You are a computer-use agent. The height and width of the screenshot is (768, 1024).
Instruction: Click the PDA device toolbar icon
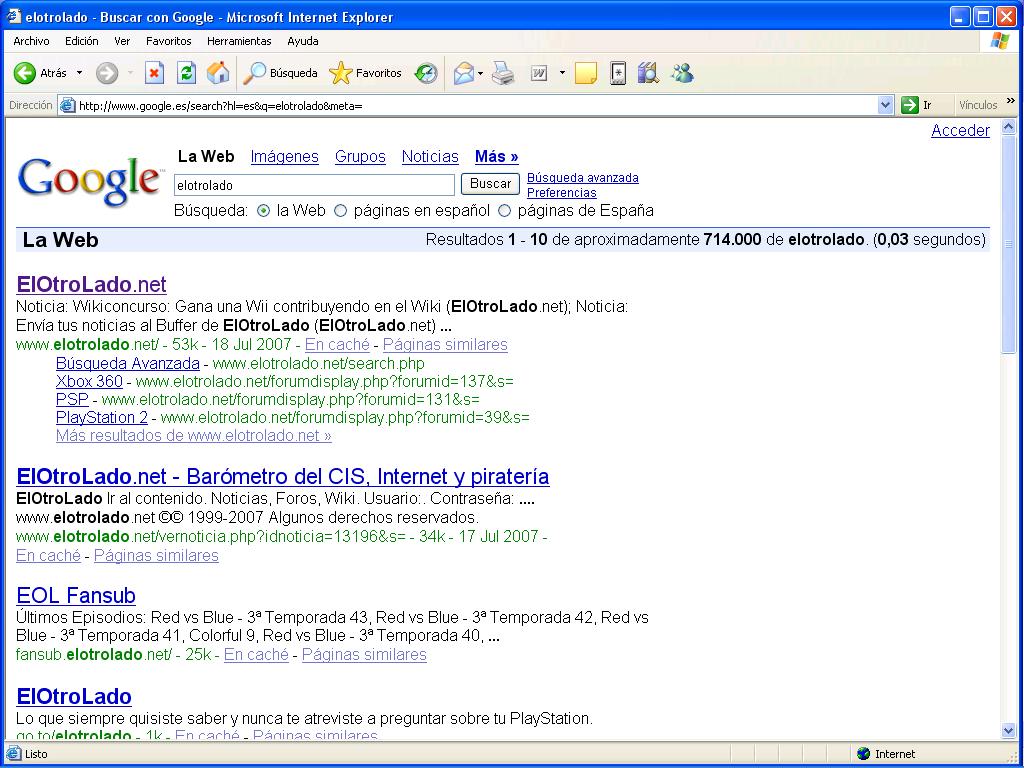pos(618,73)
